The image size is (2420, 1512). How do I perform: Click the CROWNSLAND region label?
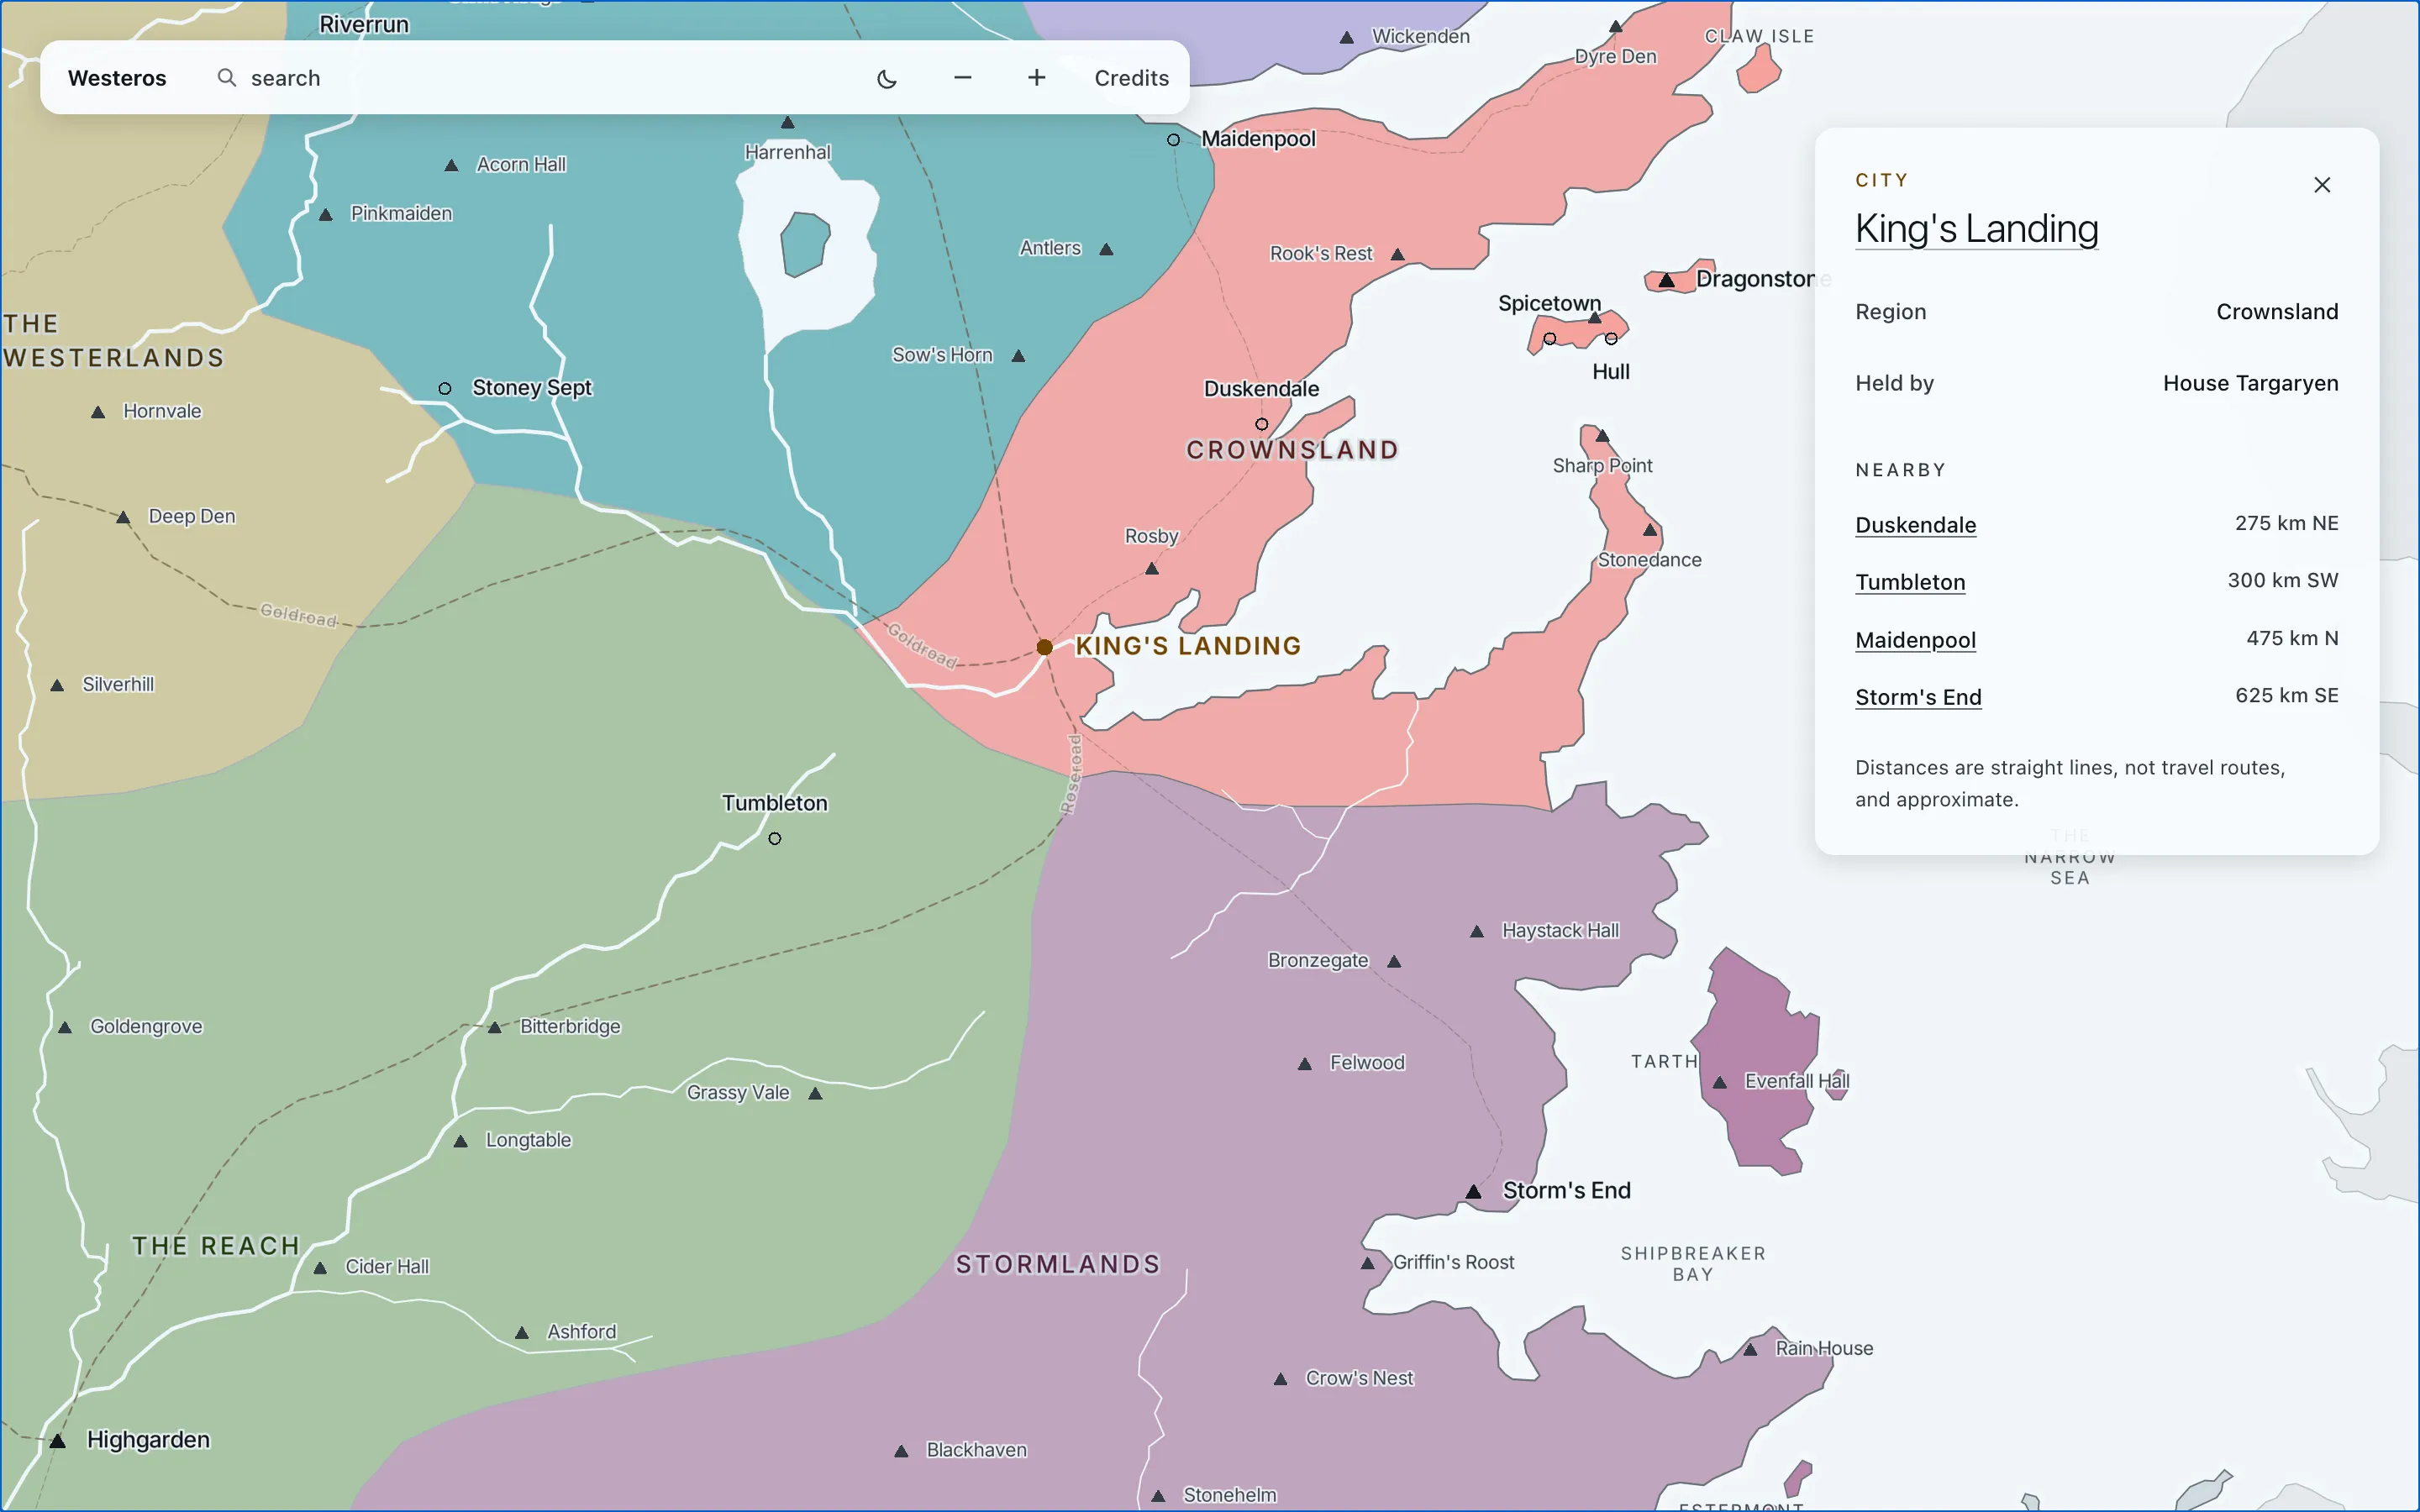click(1292, 450)
